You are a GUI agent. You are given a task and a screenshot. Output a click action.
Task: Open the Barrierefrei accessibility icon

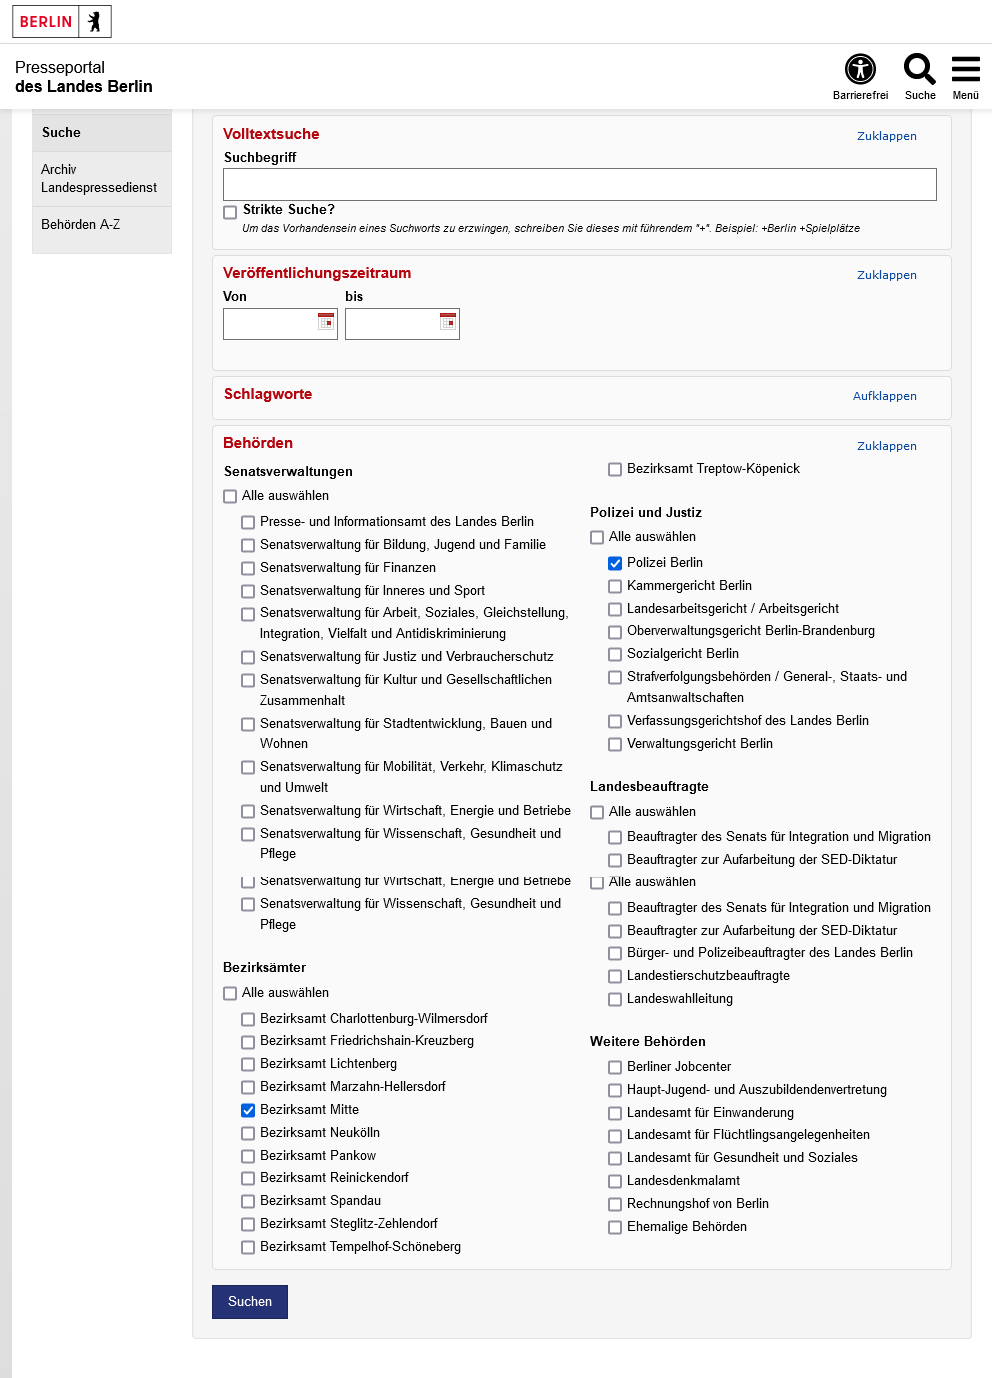pos(860,70)
